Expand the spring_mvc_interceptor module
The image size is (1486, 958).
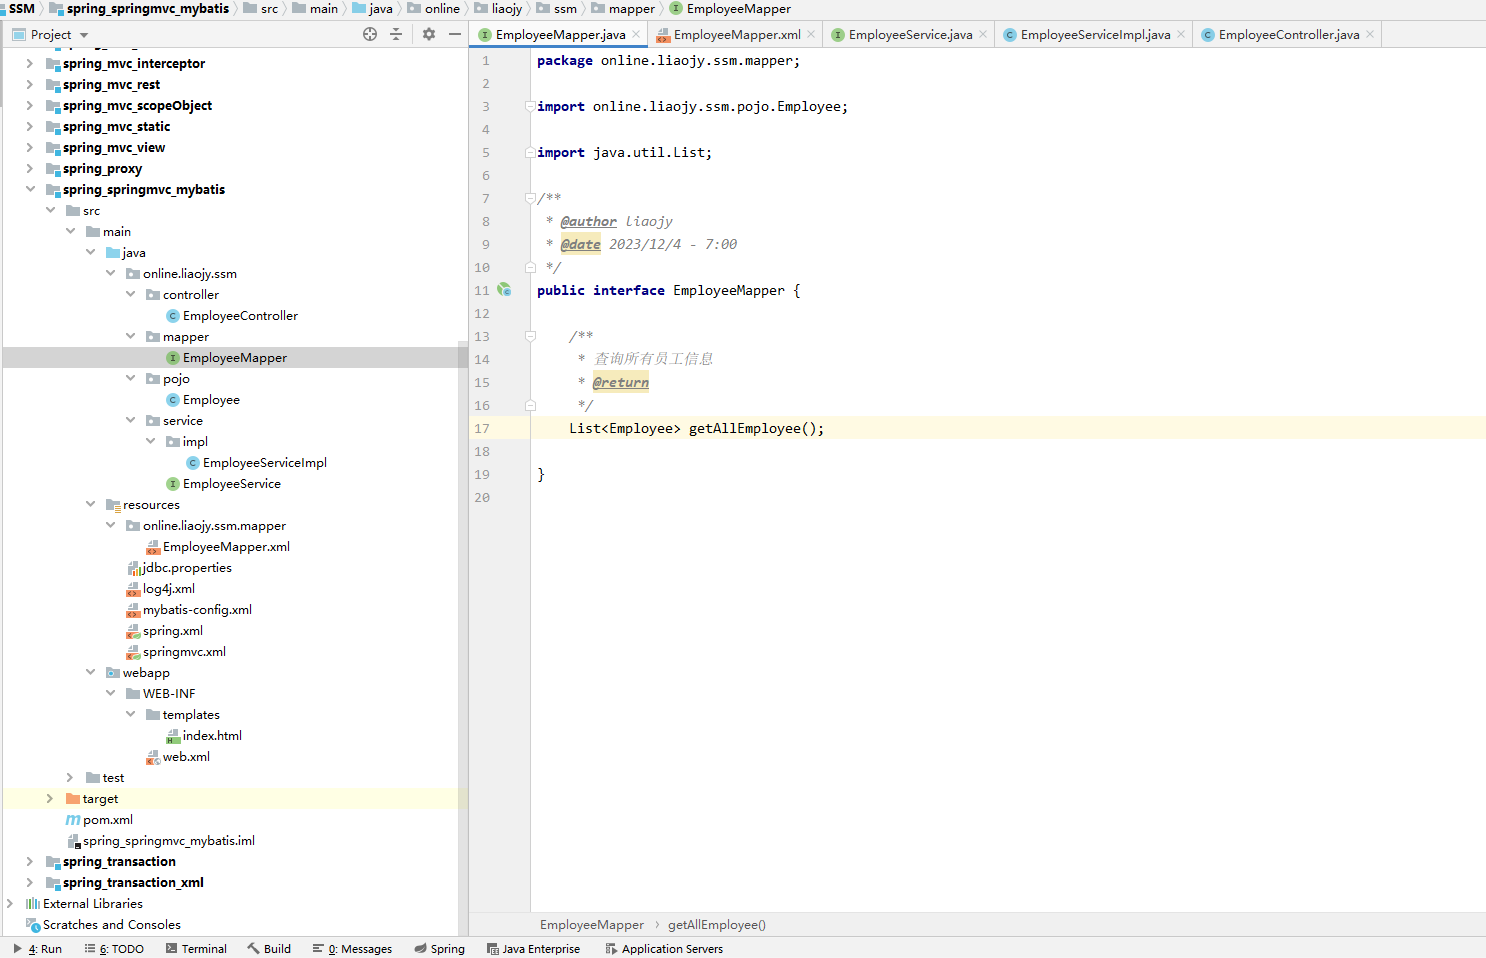(x=30, y=63)
